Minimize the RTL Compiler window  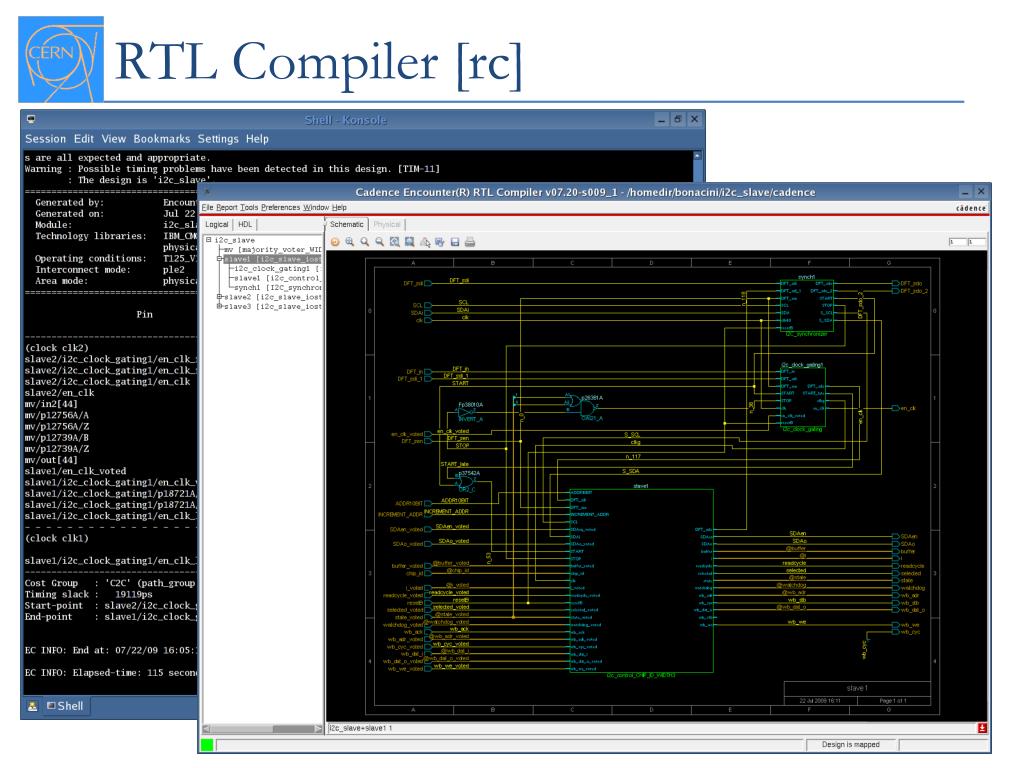click(965, 192)
